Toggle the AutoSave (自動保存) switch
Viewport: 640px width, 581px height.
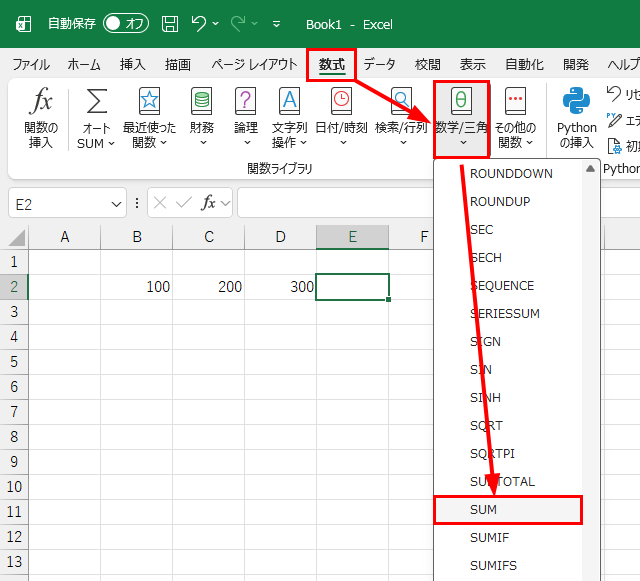pyautogui.click(x=126, y=24)
